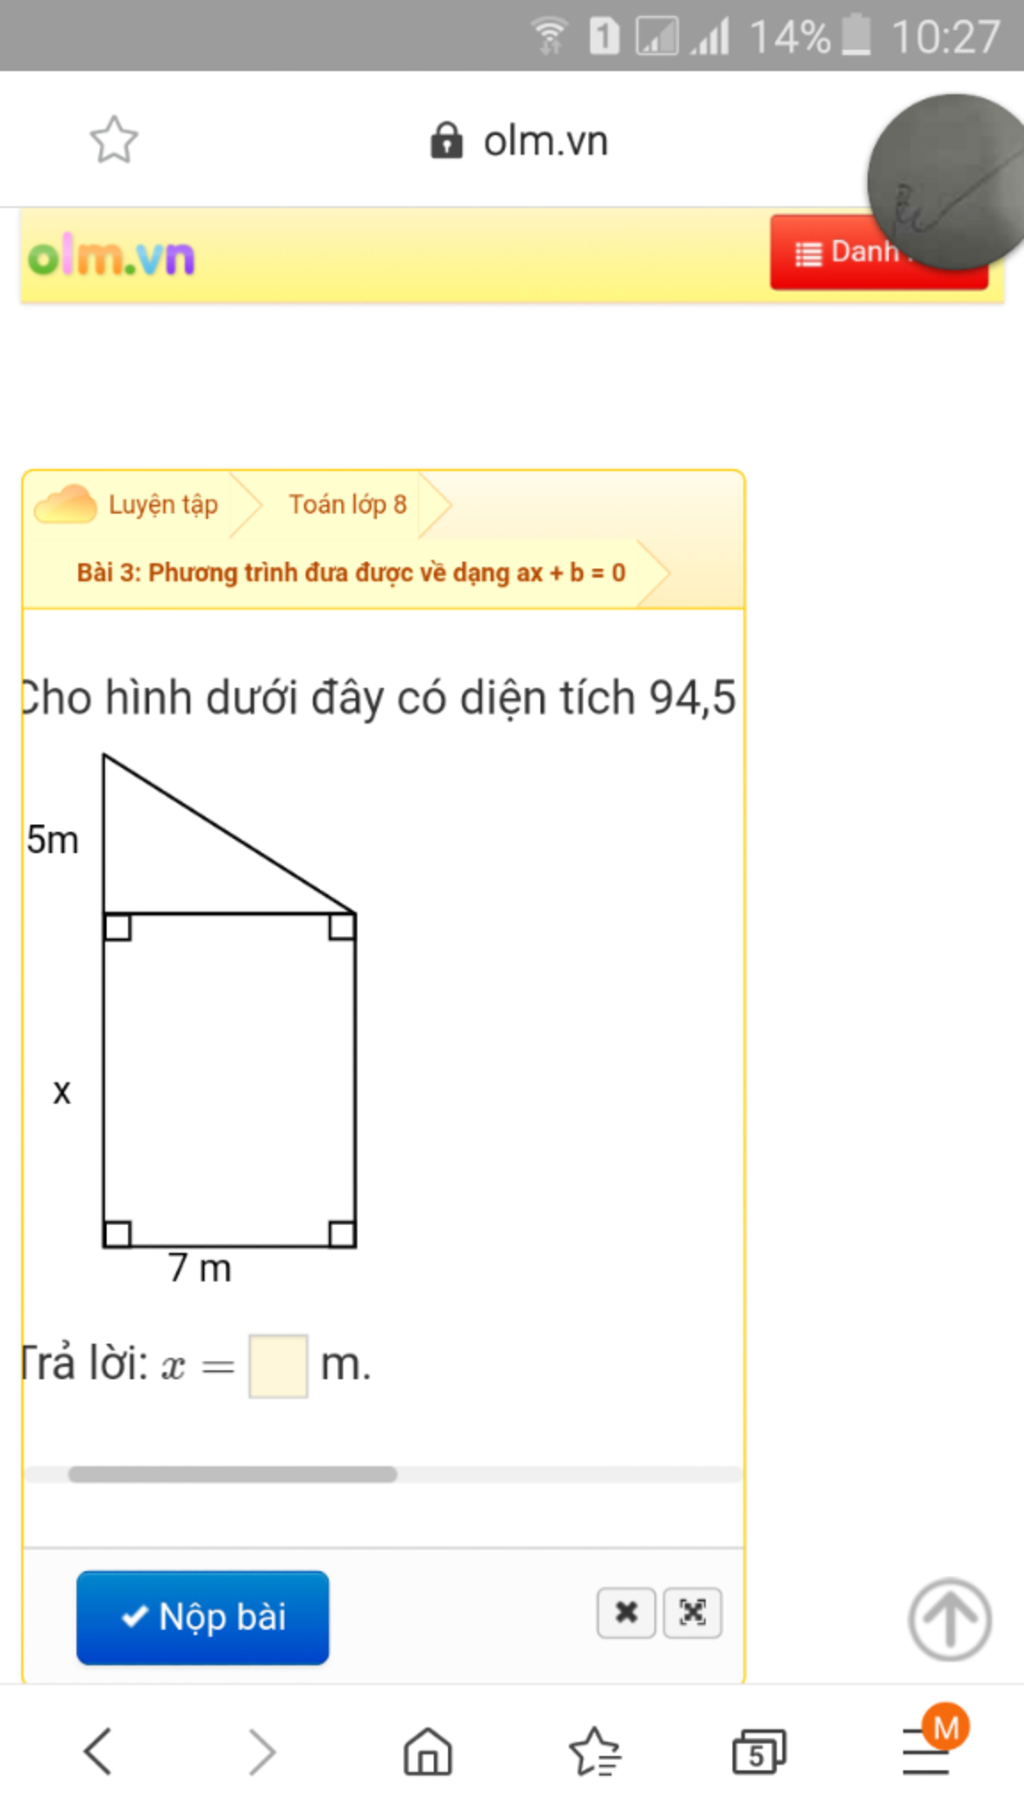Open the browser home page icon
The image size is (1024, 1820).
(428, 1751)
